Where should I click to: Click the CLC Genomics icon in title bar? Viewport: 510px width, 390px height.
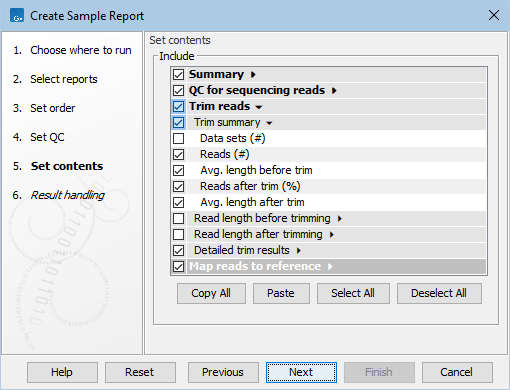click(17, 16)
